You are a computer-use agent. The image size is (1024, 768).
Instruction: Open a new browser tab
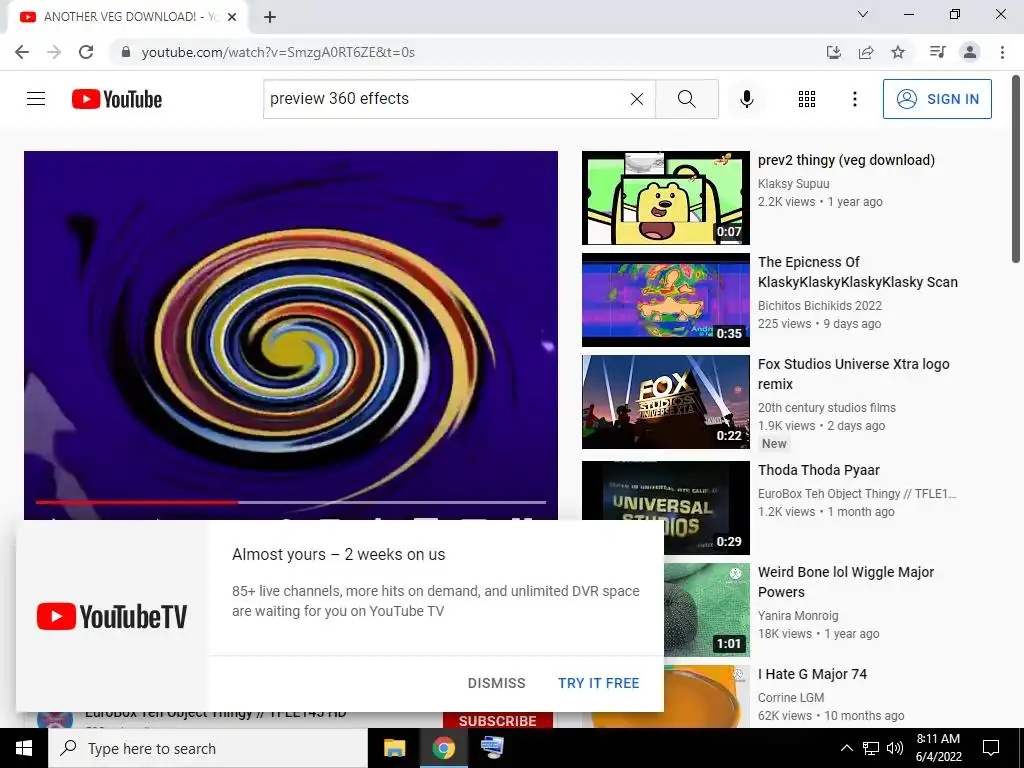[x=270, y=17]
